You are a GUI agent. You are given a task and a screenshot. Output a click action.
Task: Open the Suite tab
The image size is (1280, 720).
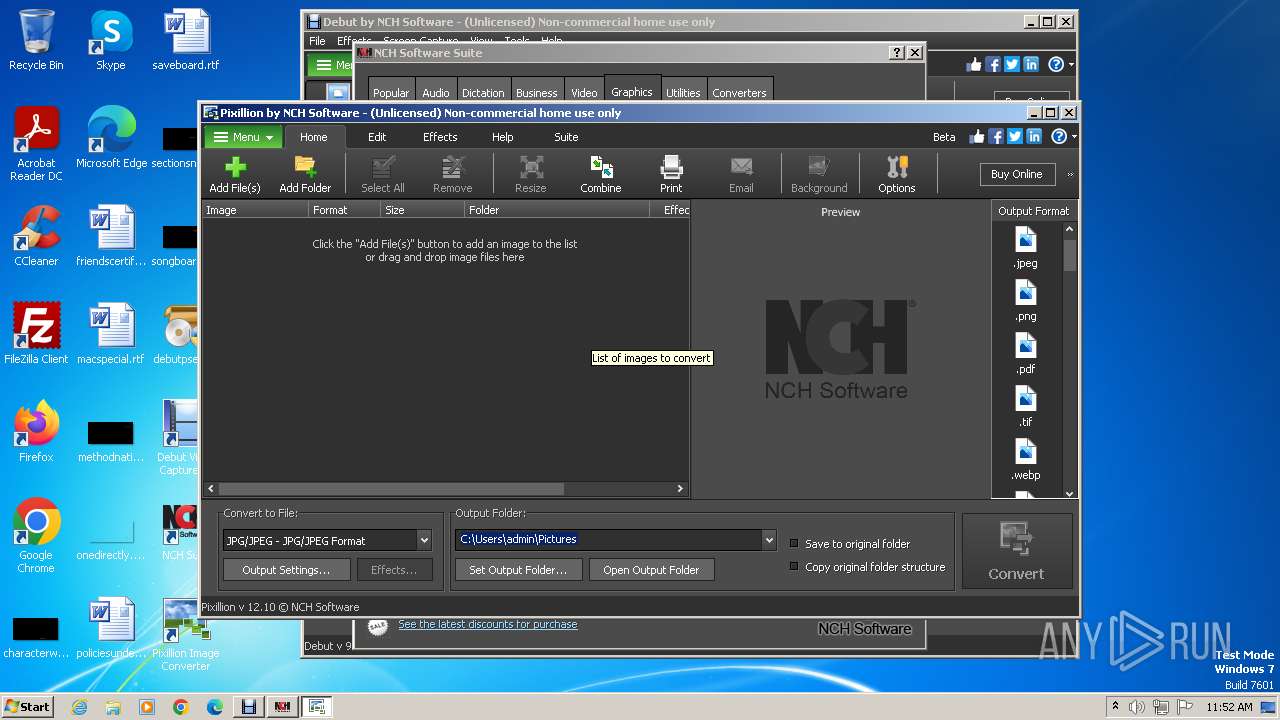click(566, 137)
